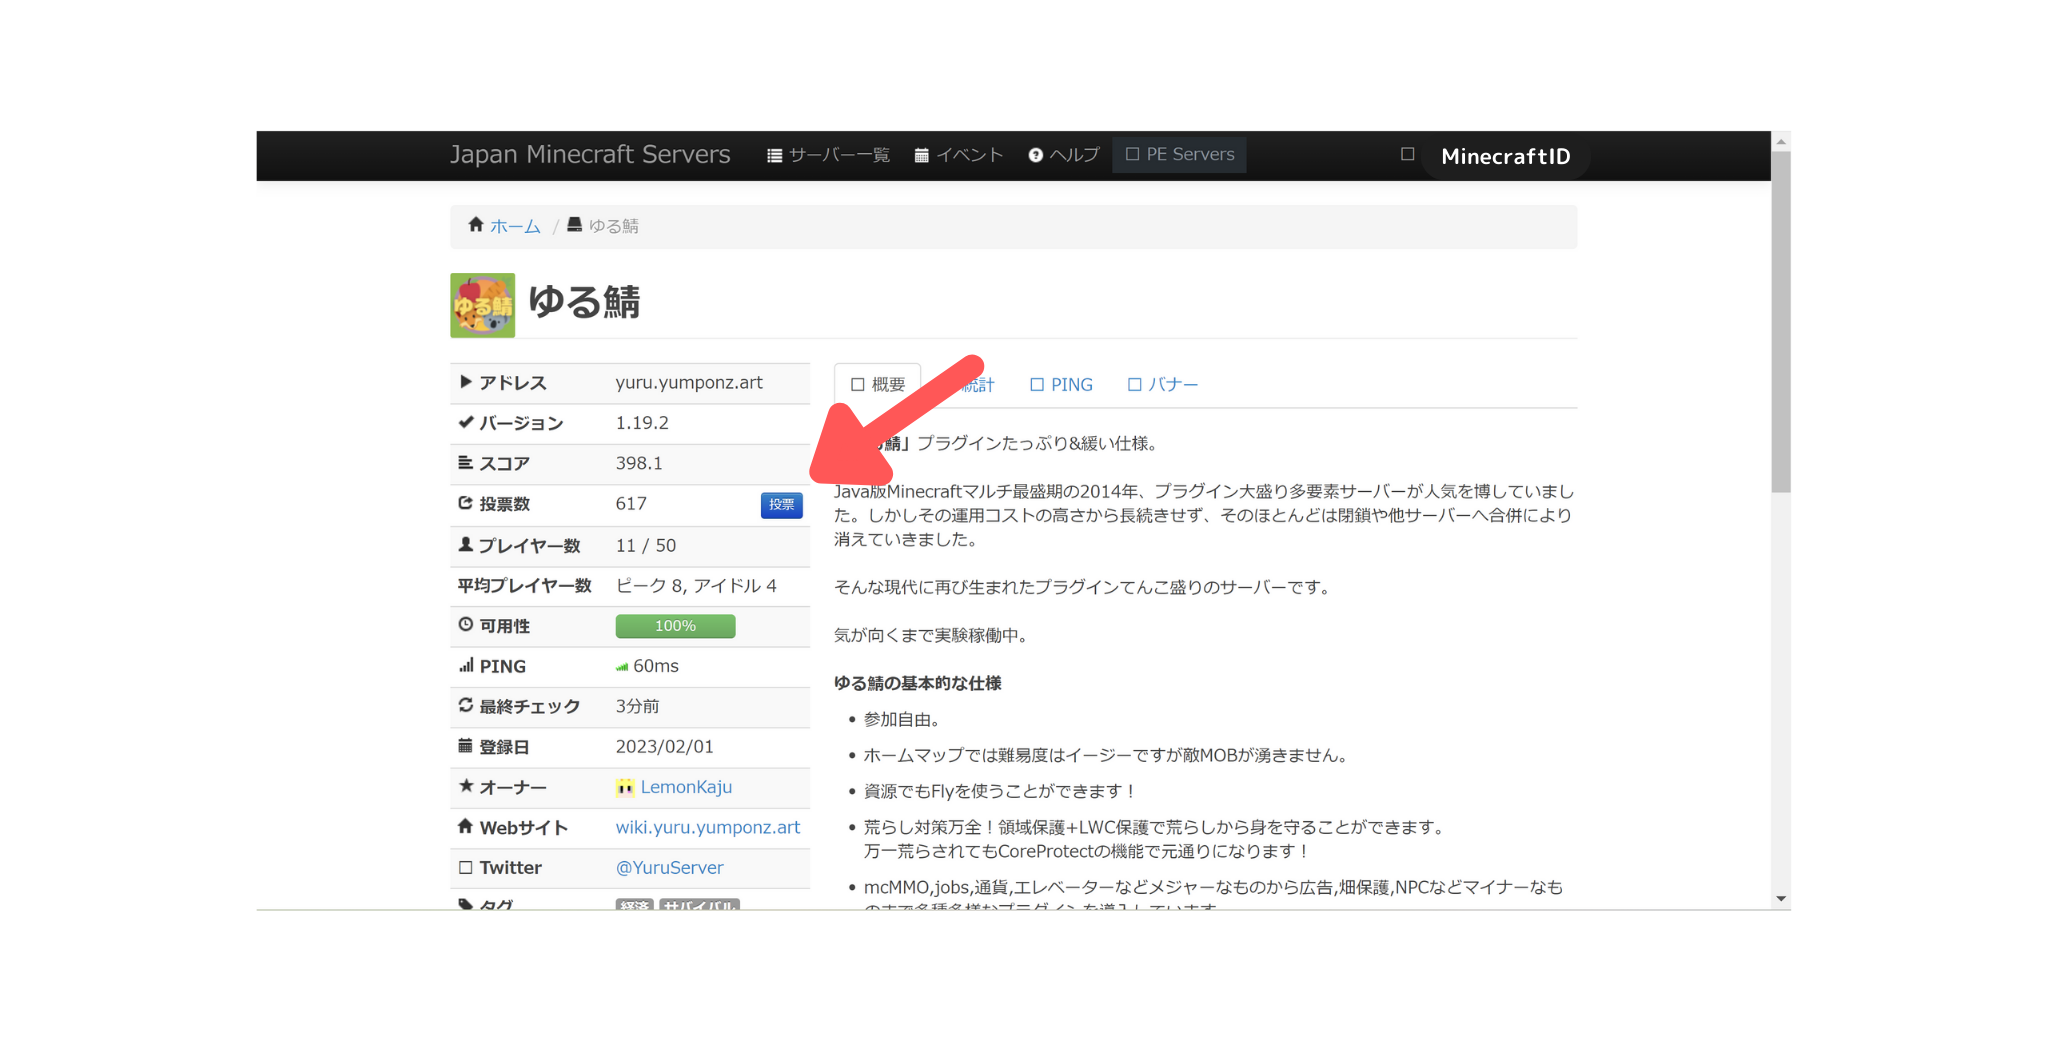Click the 投票数 share icon
Viewport: 2048px width, 1041px height.
[465, 503]
